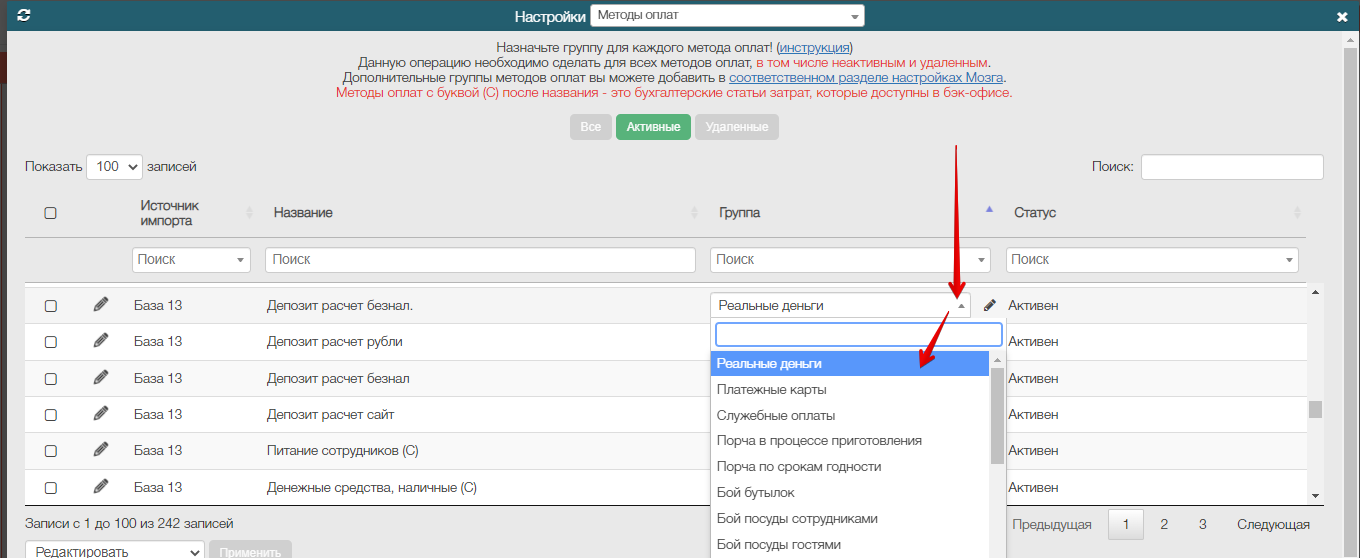
Task: Click the pencil icon beside Реальные деньги group dropdown
Action: pyautogui.click(x=990, y=305)
